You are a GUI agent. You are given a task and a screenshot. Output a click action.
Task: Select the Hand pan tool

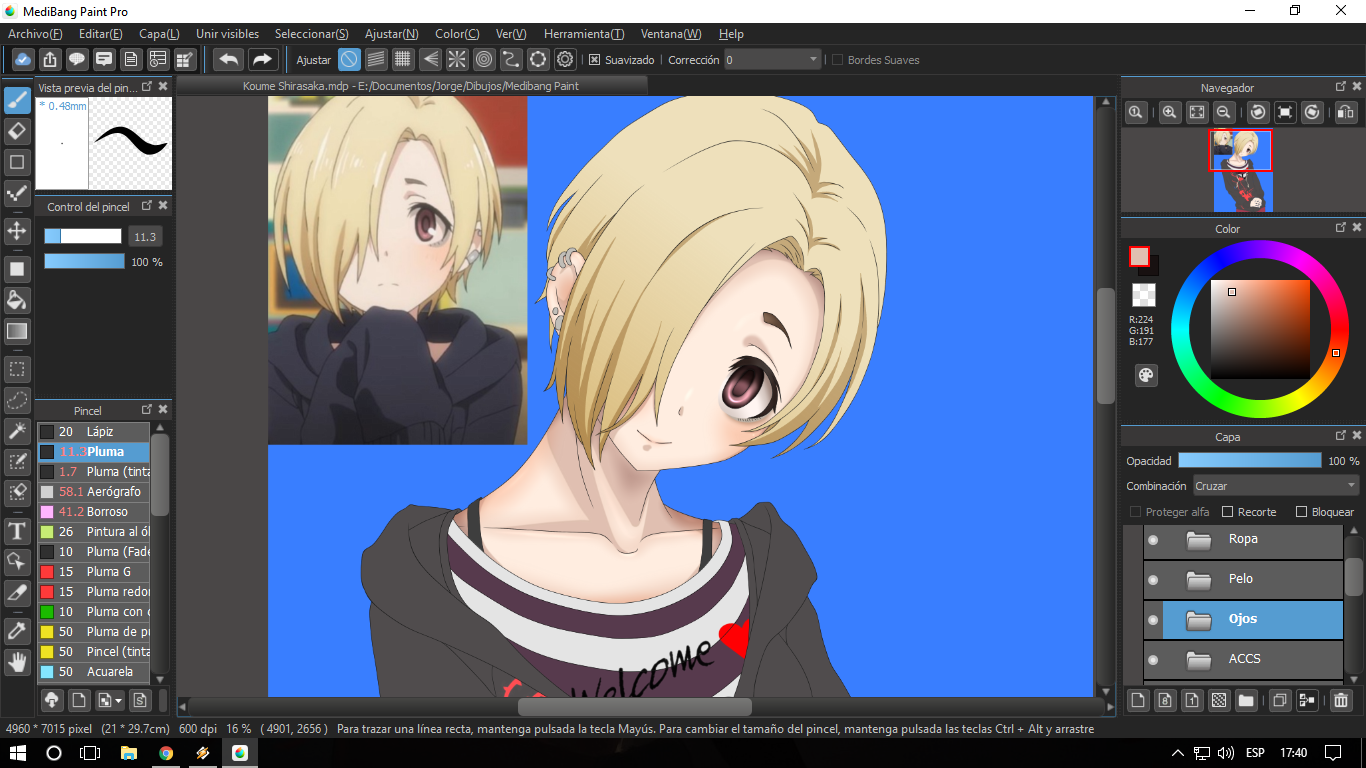click(x=17, y=661)
